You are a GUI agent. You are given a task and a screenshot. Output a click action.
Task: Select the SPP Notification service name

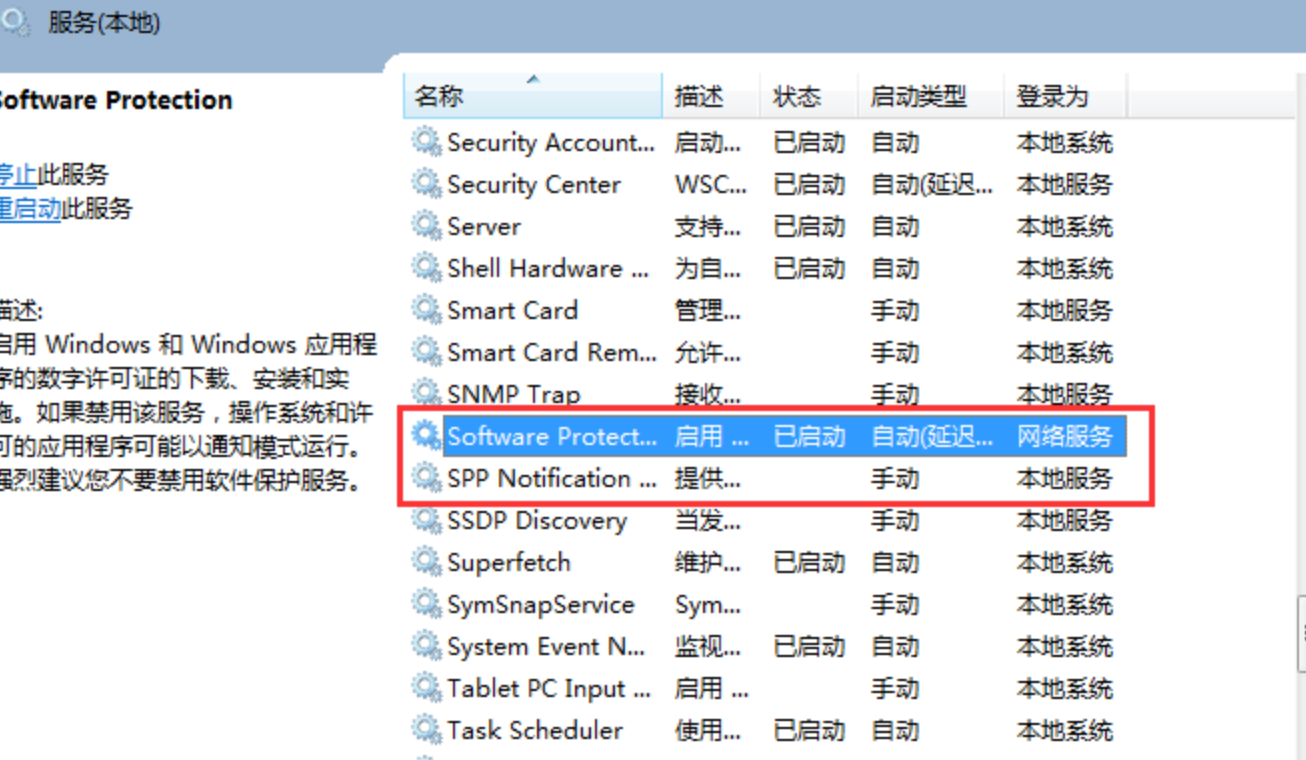coord(552,478)
